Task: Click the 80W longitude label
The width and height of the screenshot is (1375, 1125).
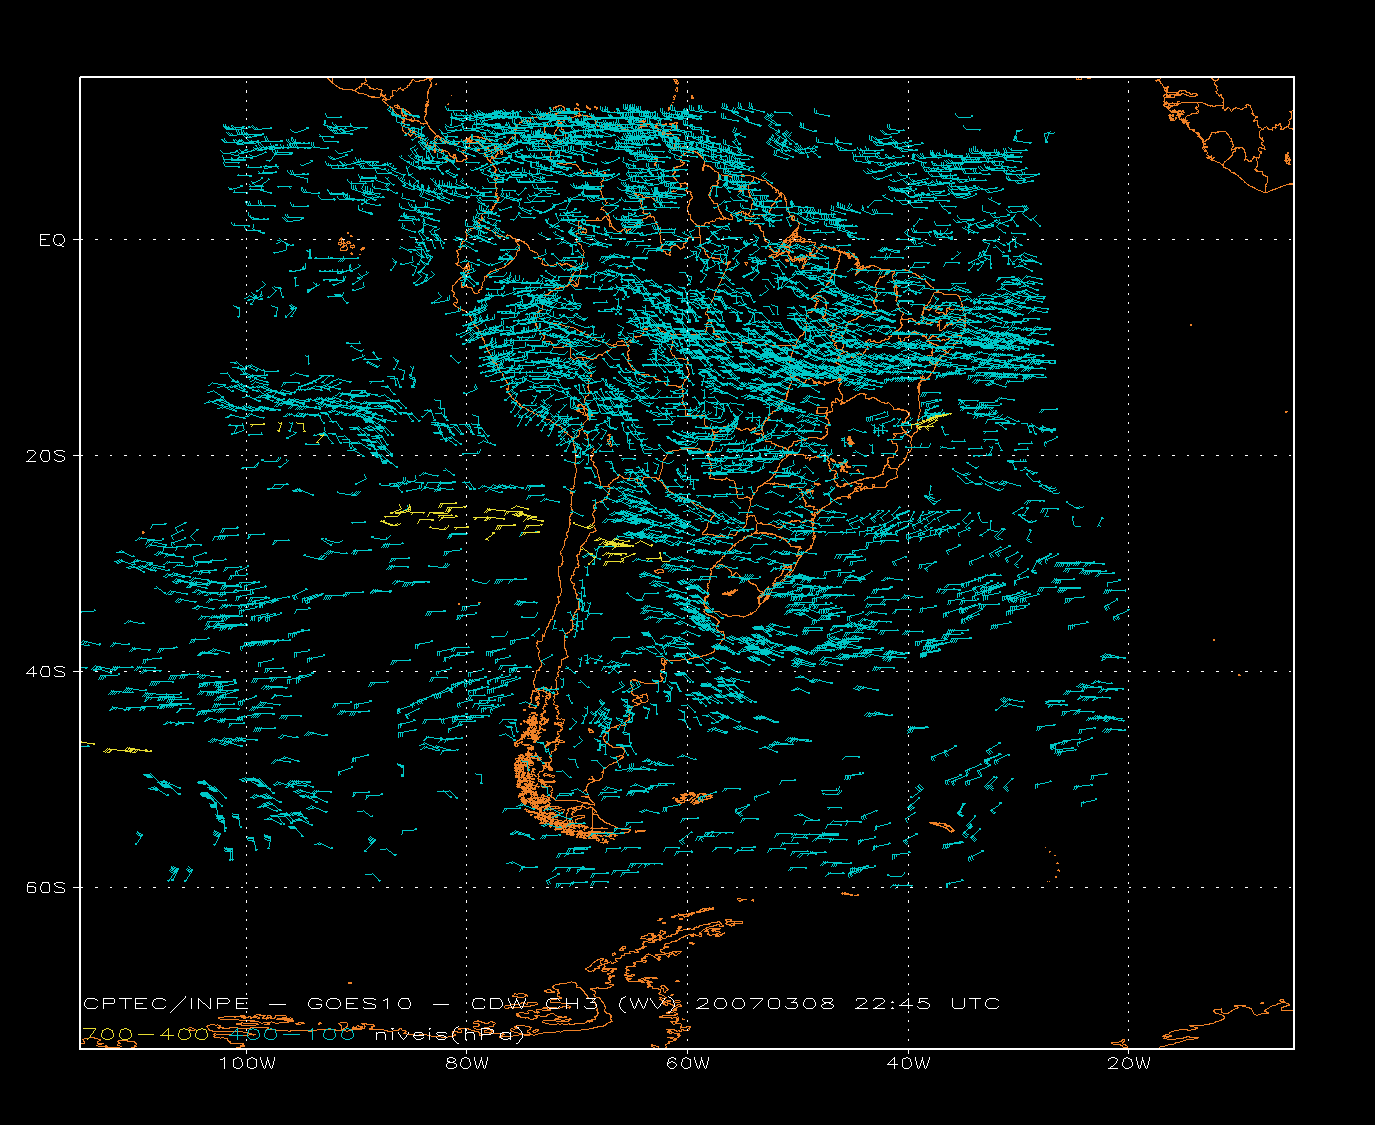Action: 467,1063
